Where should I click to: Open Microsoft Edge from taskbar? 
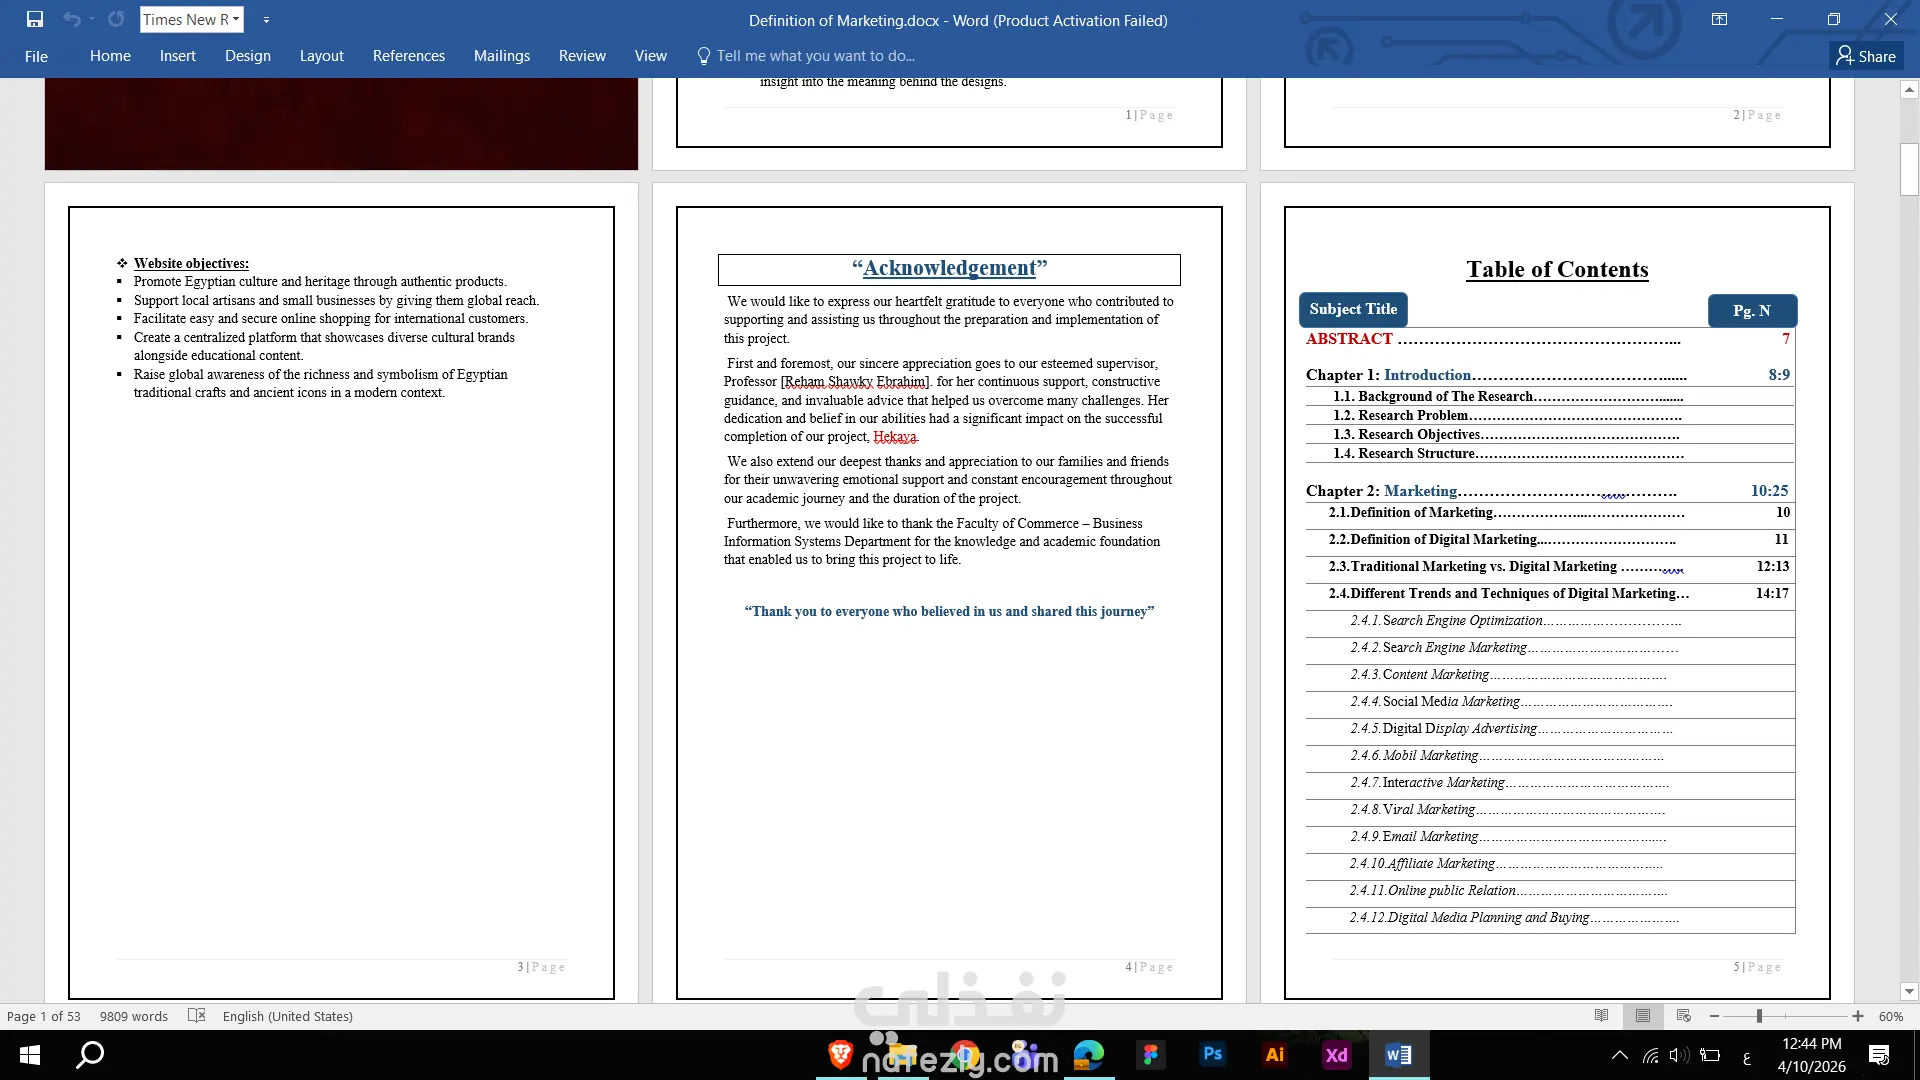pyautogui.click(x=1088, y=1054)
